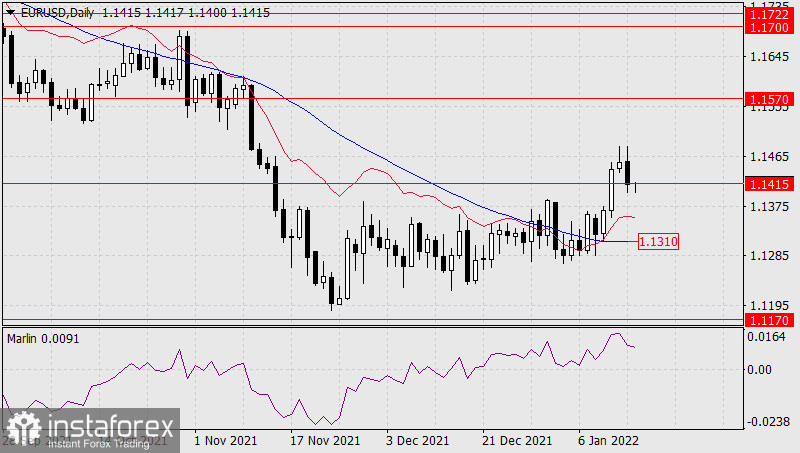This screenshot has height=453, width=800.
Task: Click the 21 Dec 2021 date label
Action: coord(517,440)
